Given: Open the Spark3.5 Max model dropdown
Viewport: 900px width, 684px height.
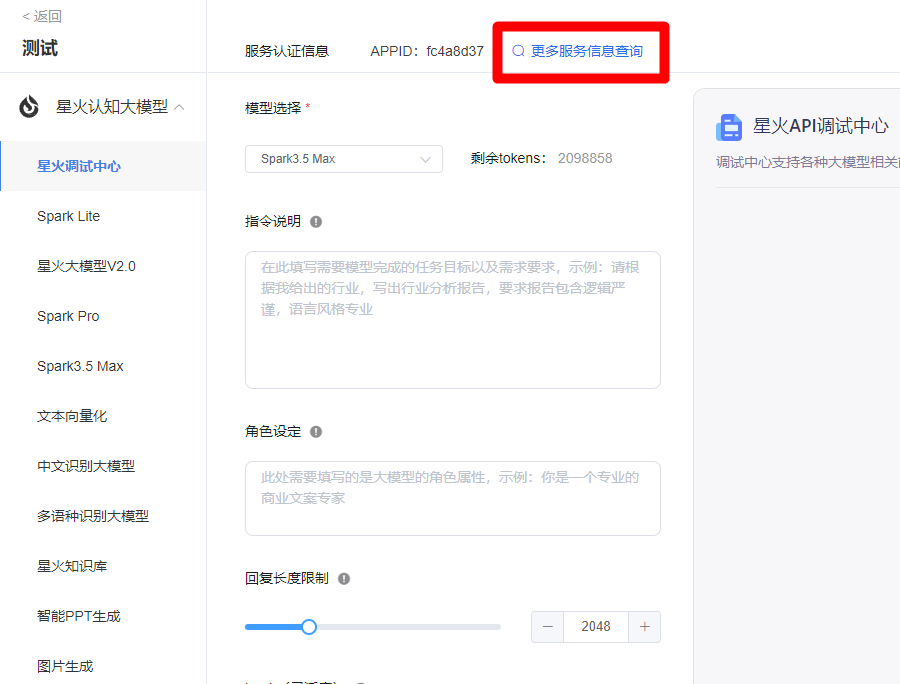Looking at the screenshot, I should pos(344,159).
